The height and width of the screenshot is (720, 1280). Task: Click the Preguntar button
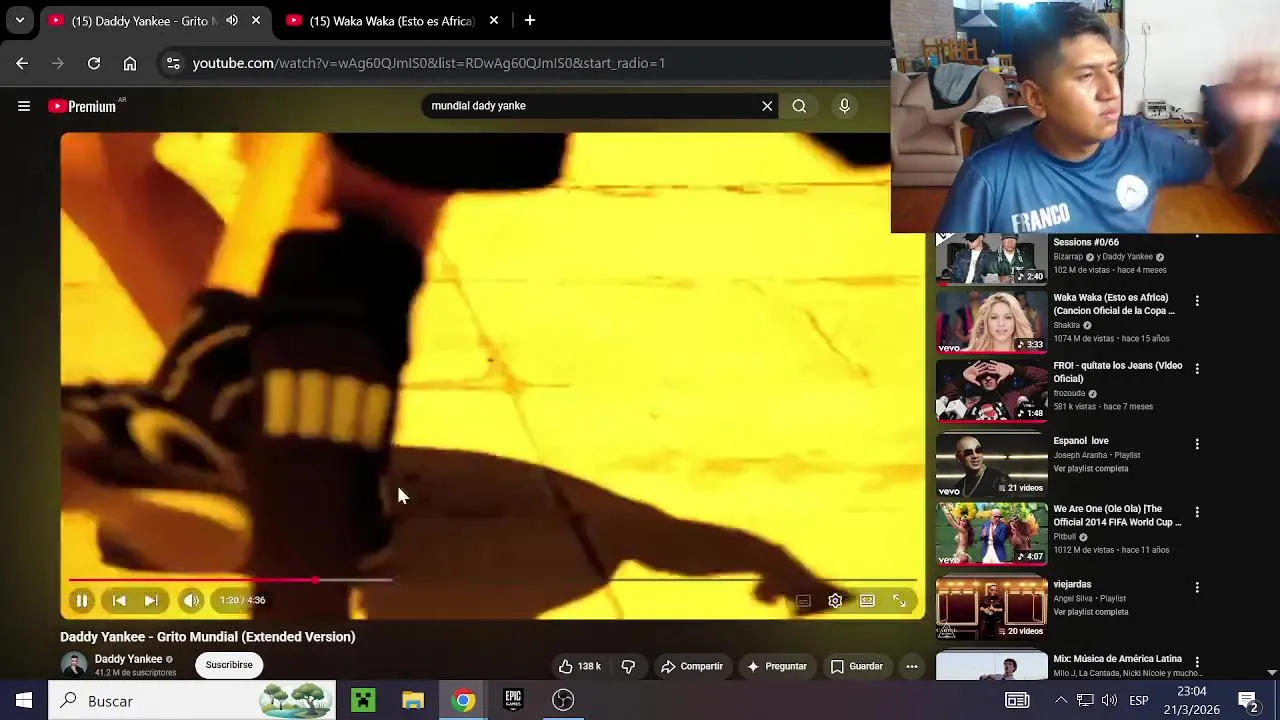pos(777,666)
